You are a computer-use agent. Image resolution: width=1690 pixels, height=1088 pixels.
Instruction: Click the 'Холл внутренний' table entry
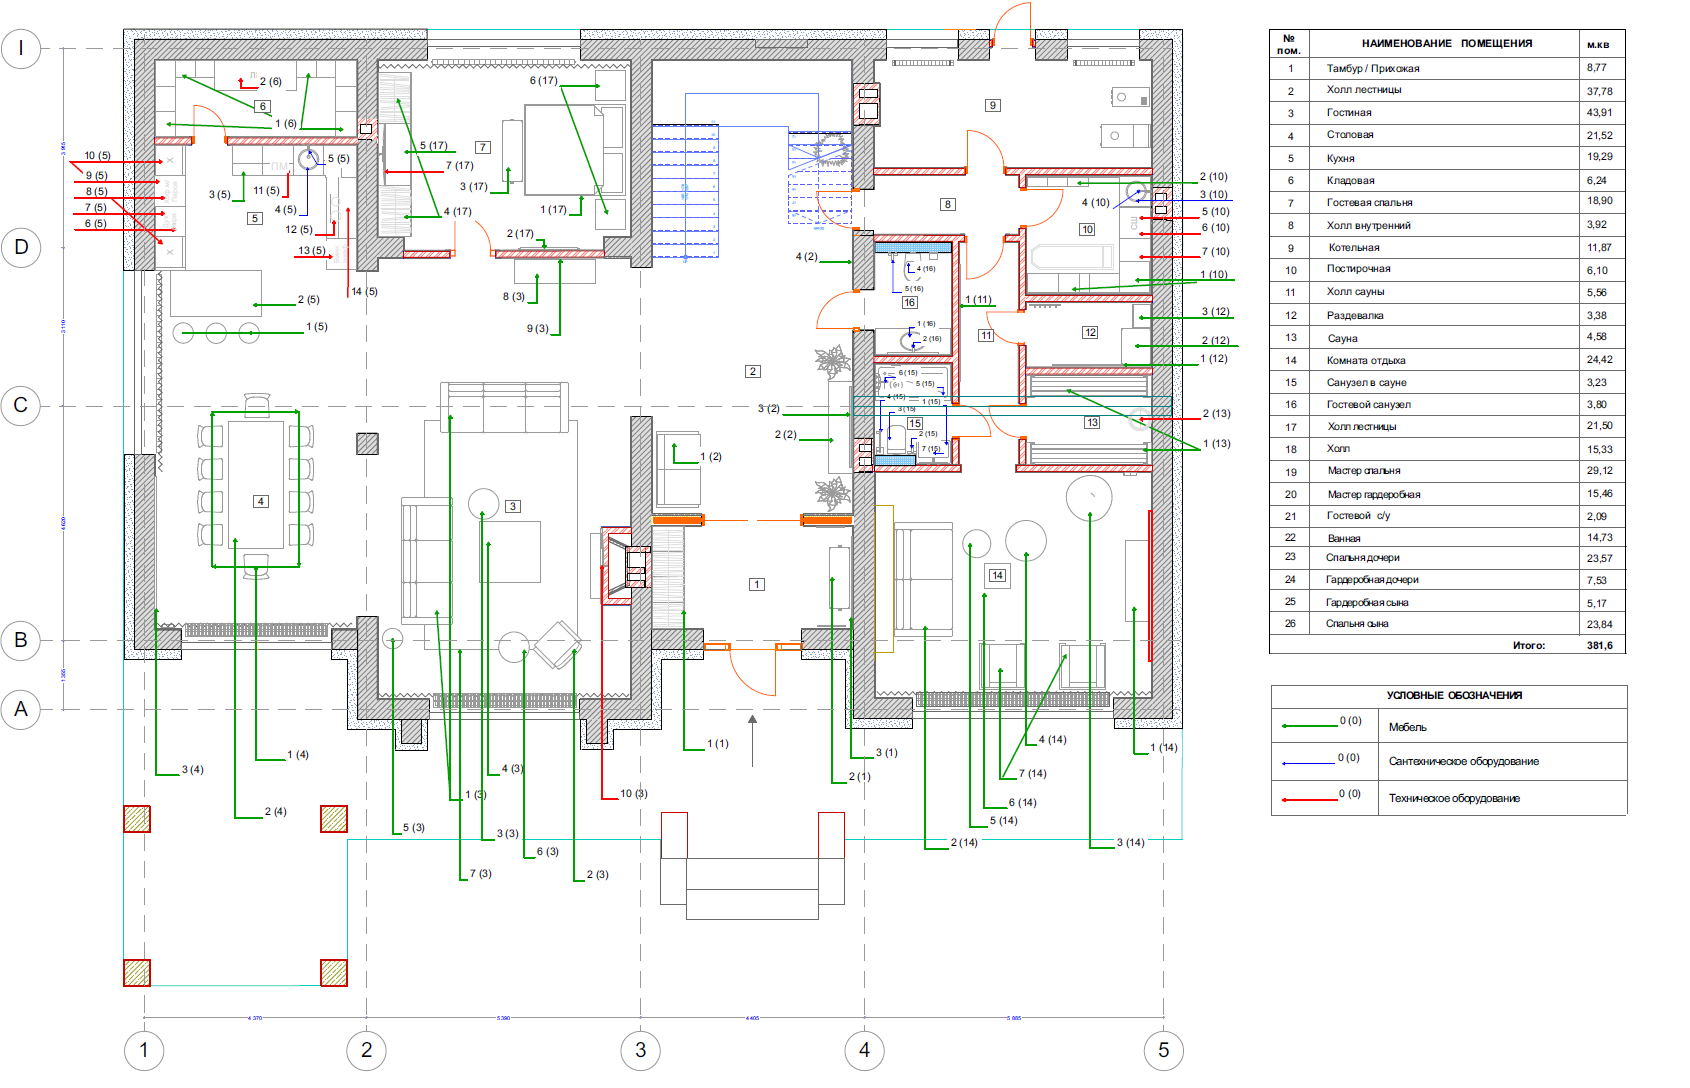(x=1368, y=226)
